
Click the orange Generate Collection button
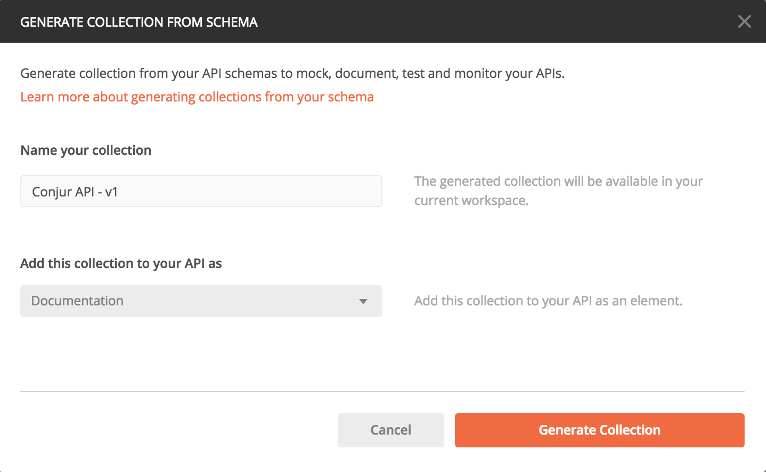pyautogui.click(x=599, y=430)
